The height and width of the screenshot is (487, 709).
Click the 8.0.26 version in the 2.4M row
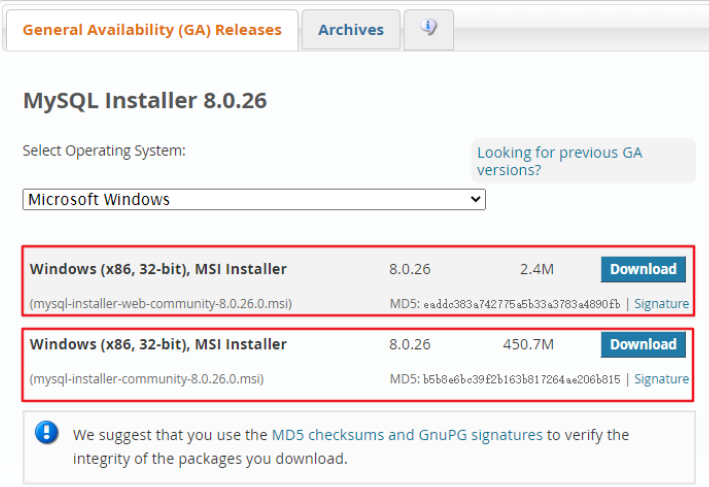point(410,270)
